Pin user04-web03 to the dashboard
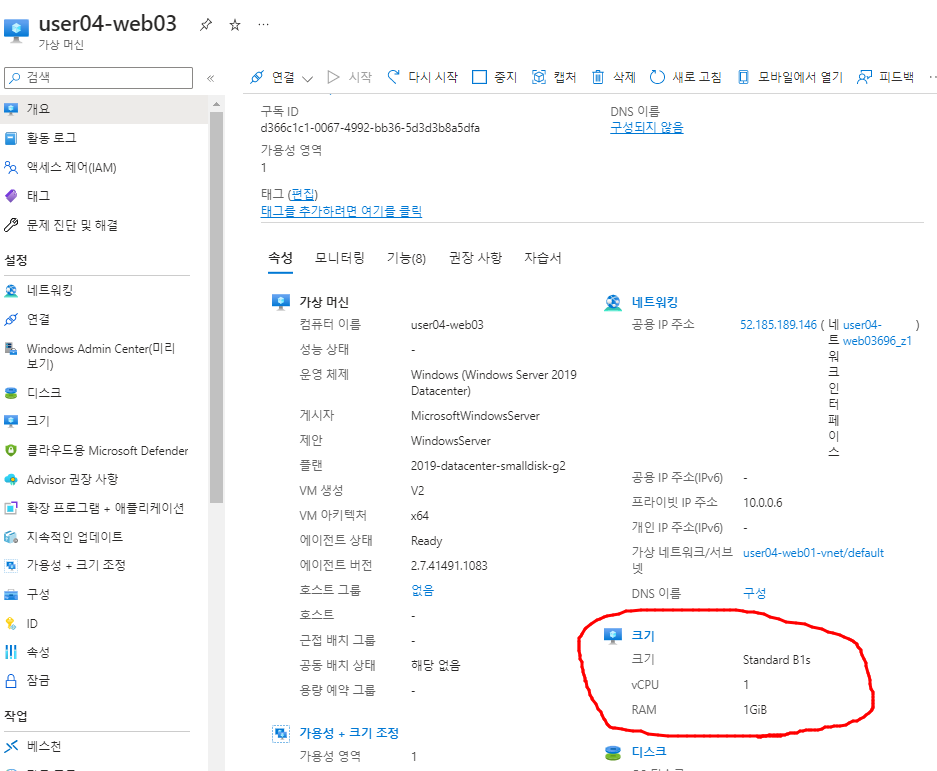This screenshot has height=771, width=937. click(x=206, y=25)
